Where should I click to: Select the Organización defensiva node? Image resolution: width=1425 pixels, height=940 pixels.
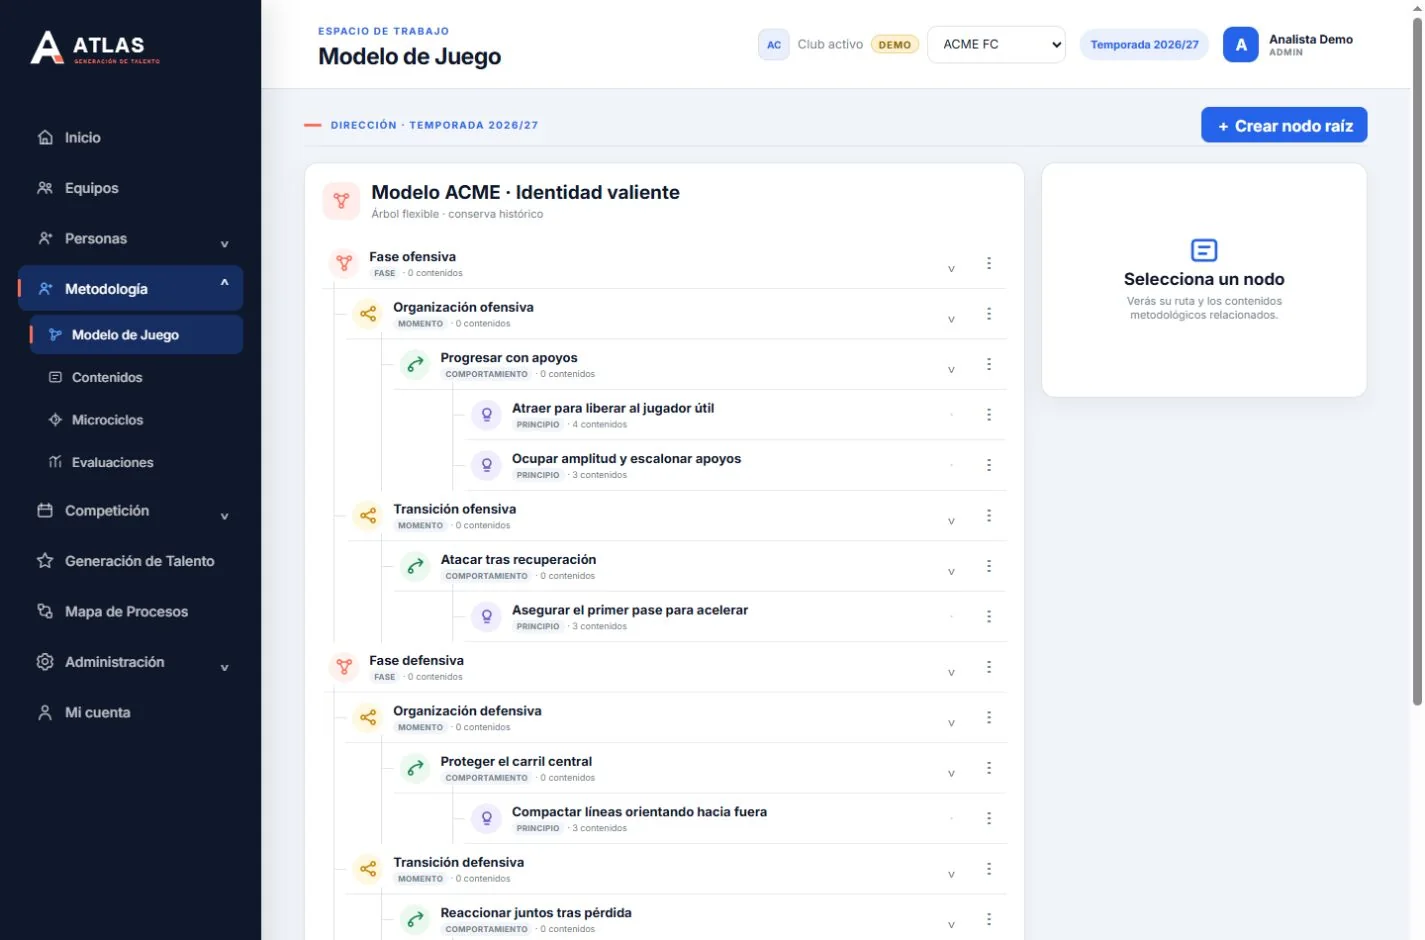tap(467, 711)
